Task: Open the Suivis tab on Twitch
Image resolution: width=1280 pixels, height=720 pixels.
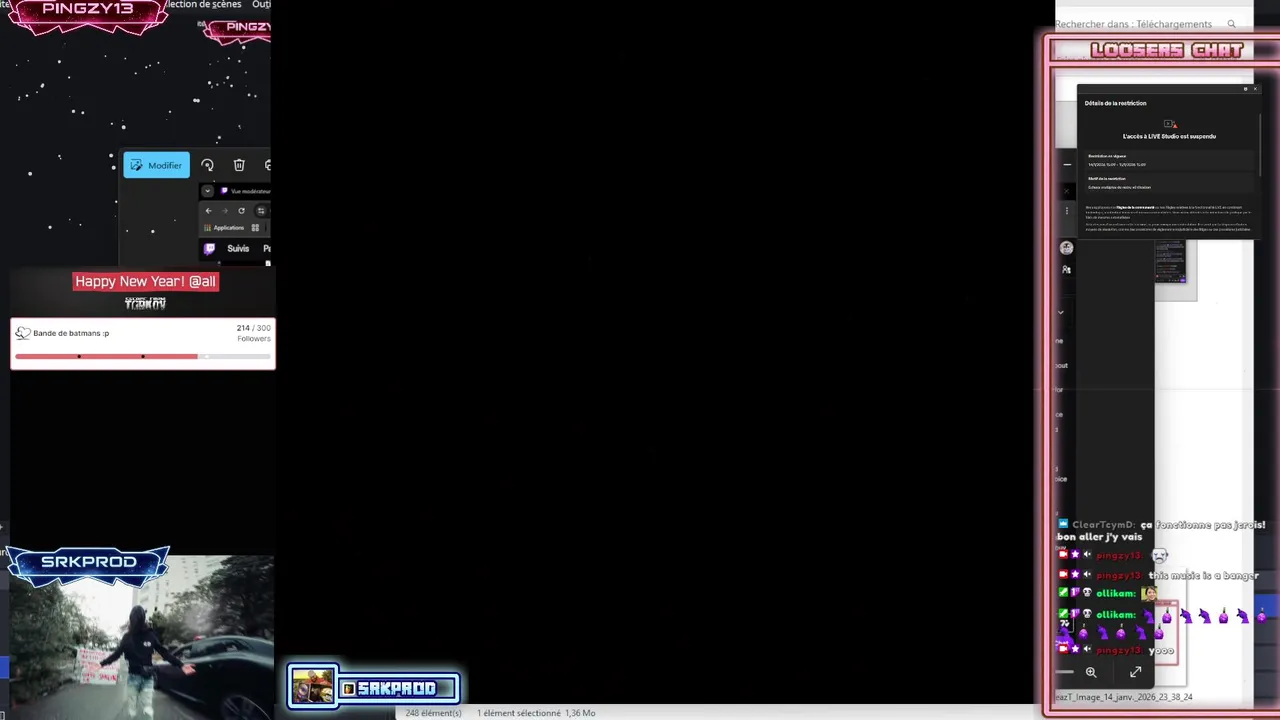Action: coord(238,248)
